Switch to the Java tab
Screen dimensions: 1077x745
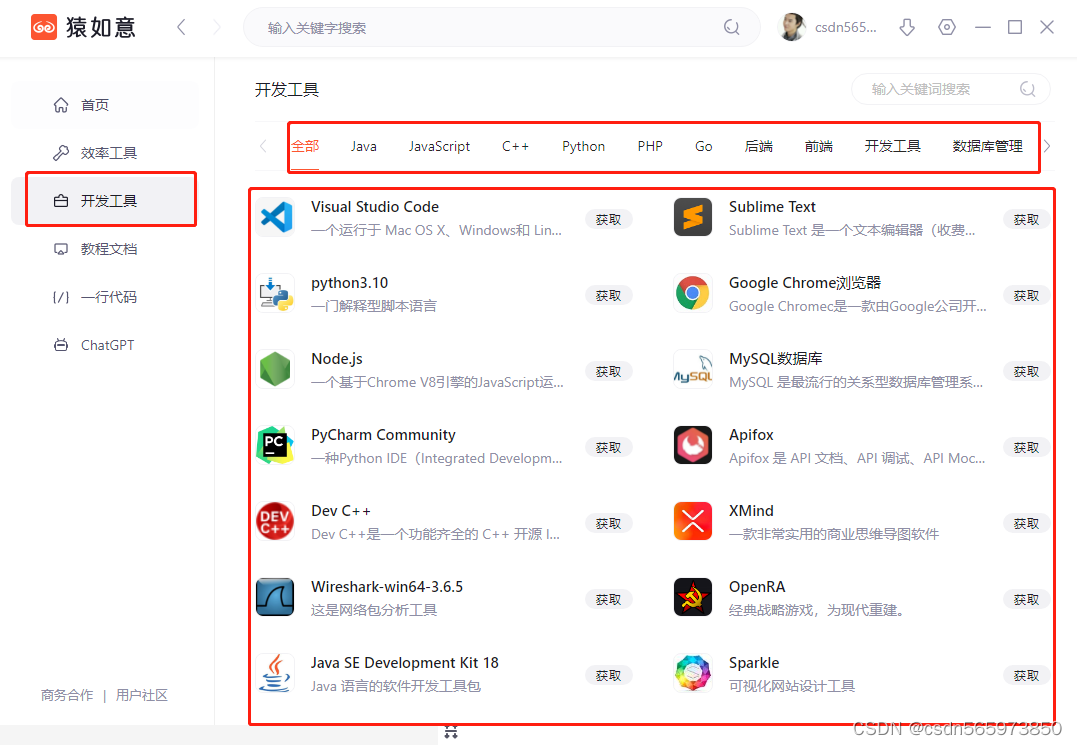pyautogui.click(x=363, y=146)
